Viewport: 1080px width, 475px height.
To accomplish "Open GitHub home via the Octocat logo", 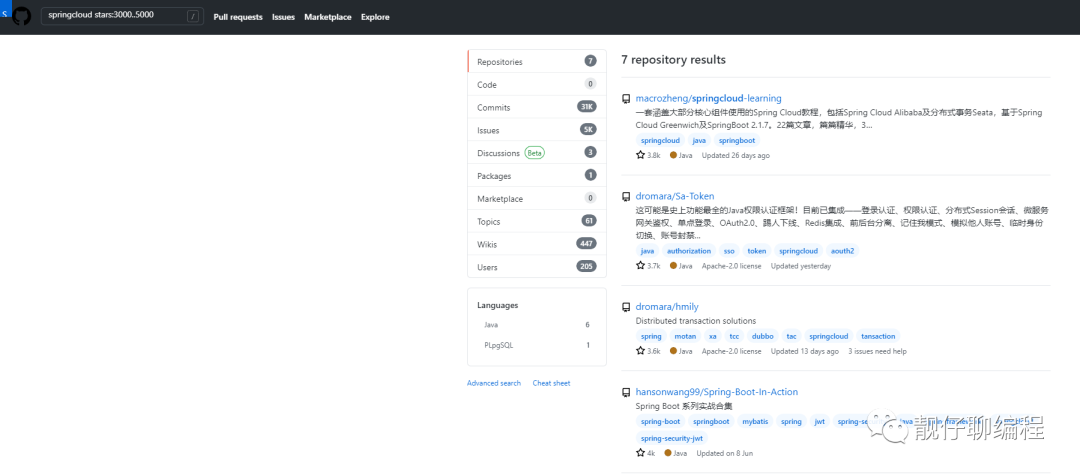I will 22,17.
